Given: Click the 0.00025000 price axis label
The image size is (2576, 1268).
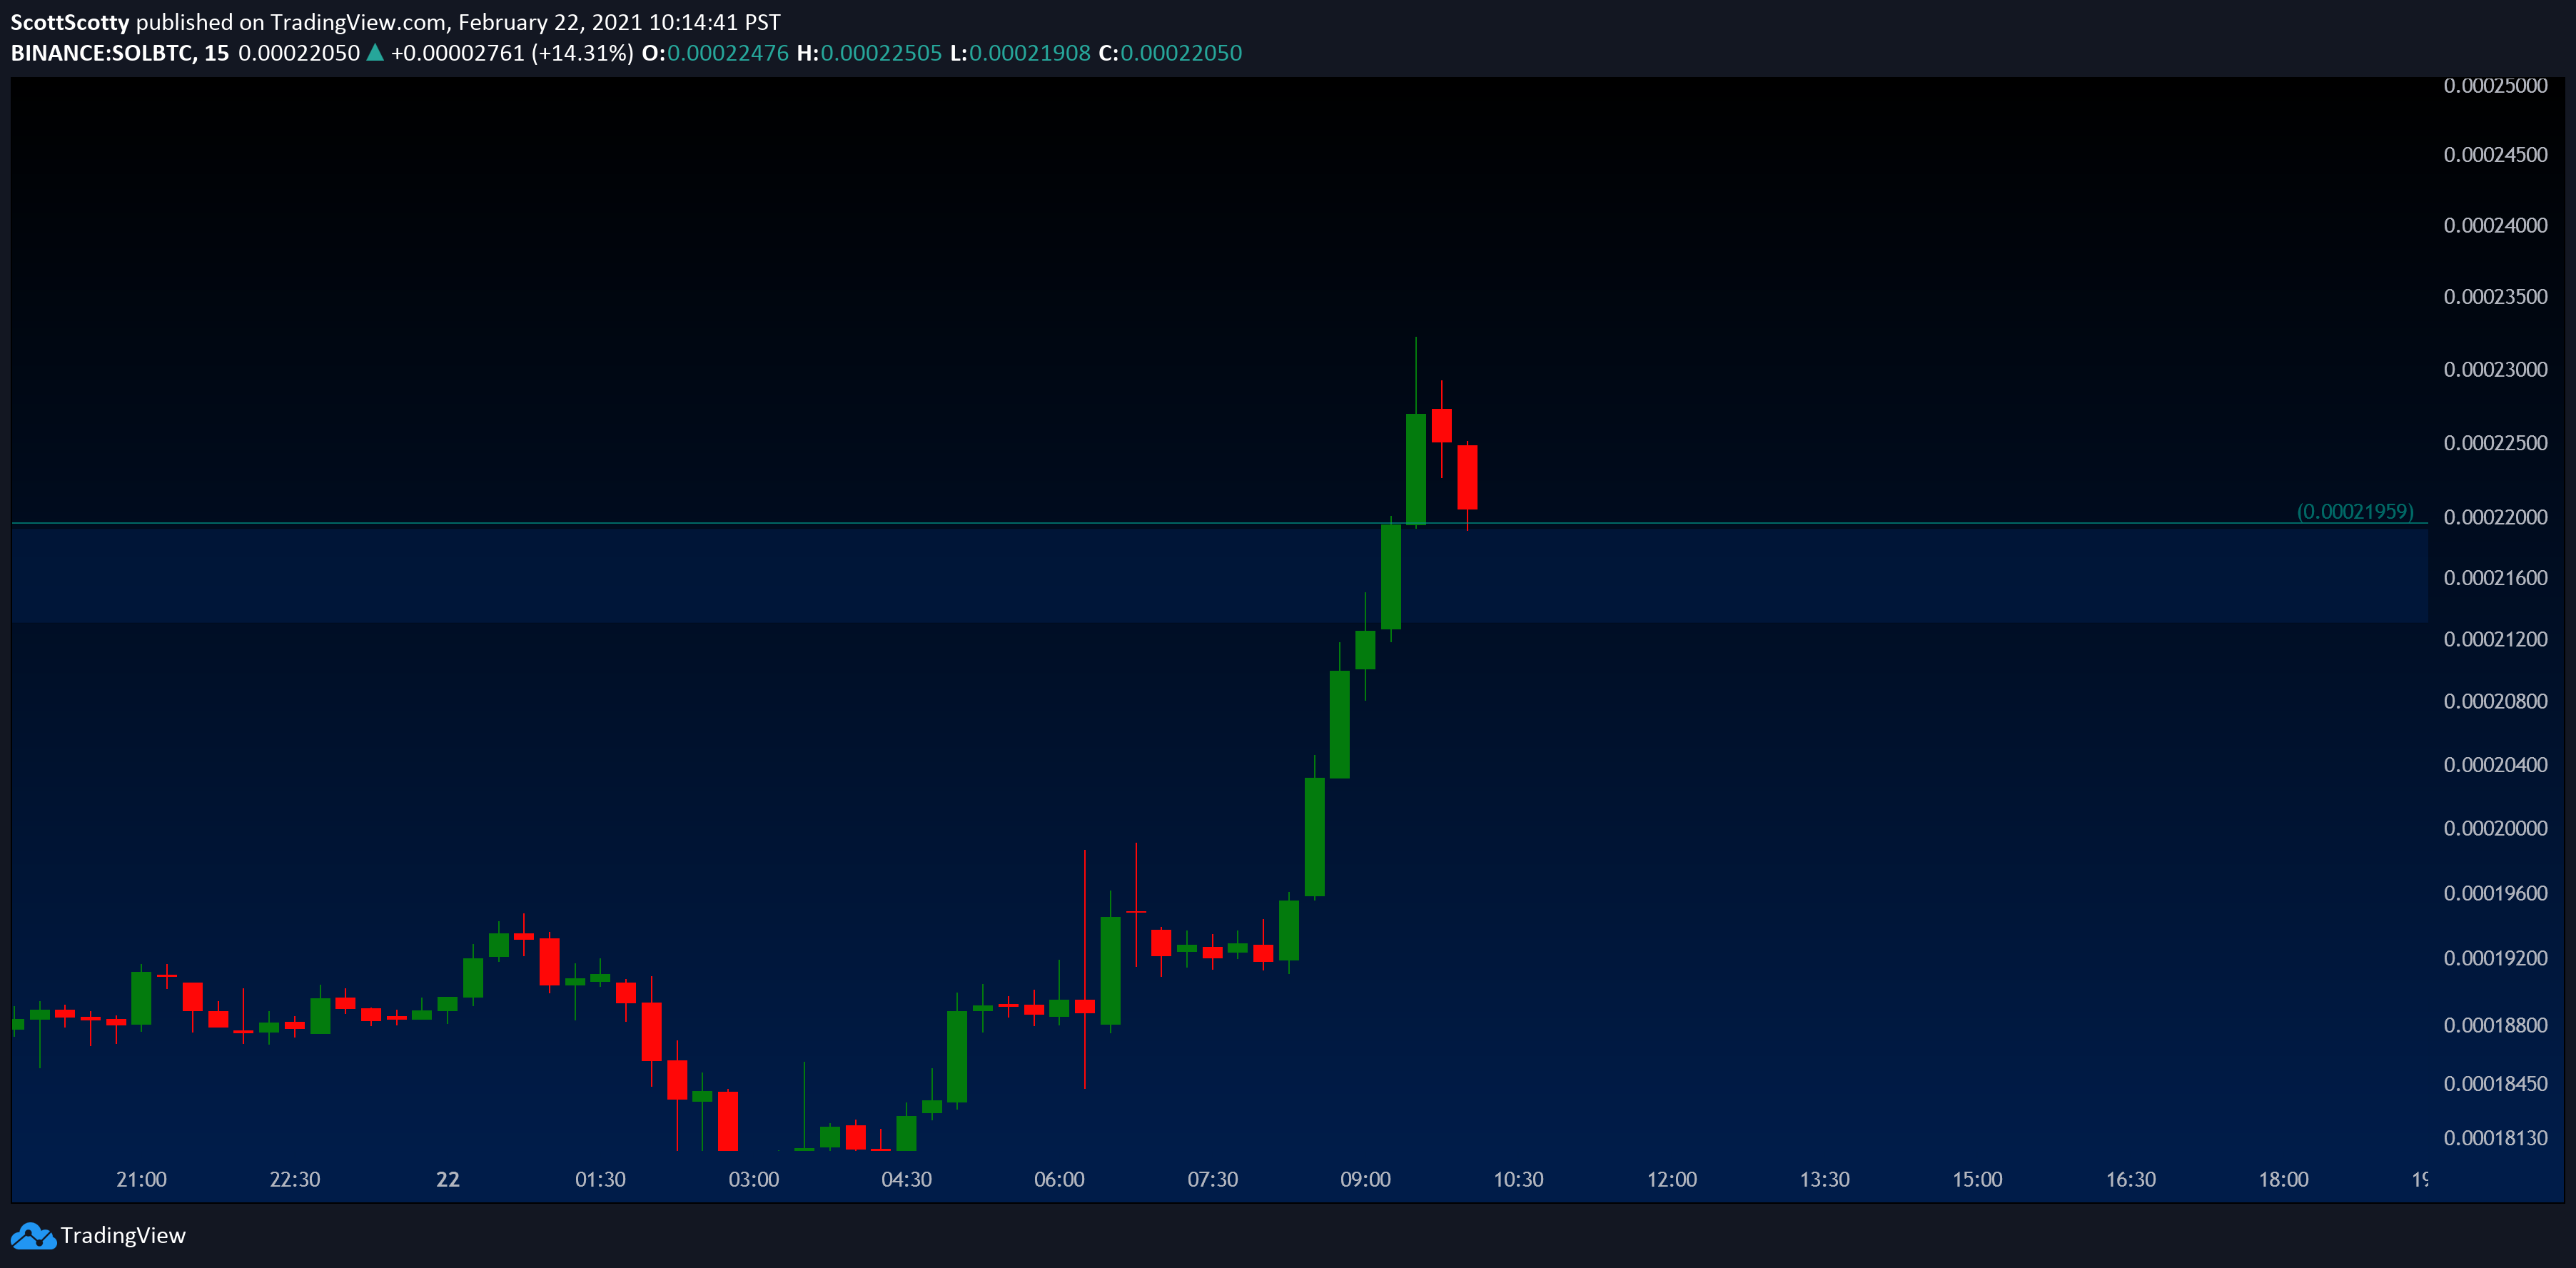Looking at the screenshot, I should click(x=2495, y=86).
